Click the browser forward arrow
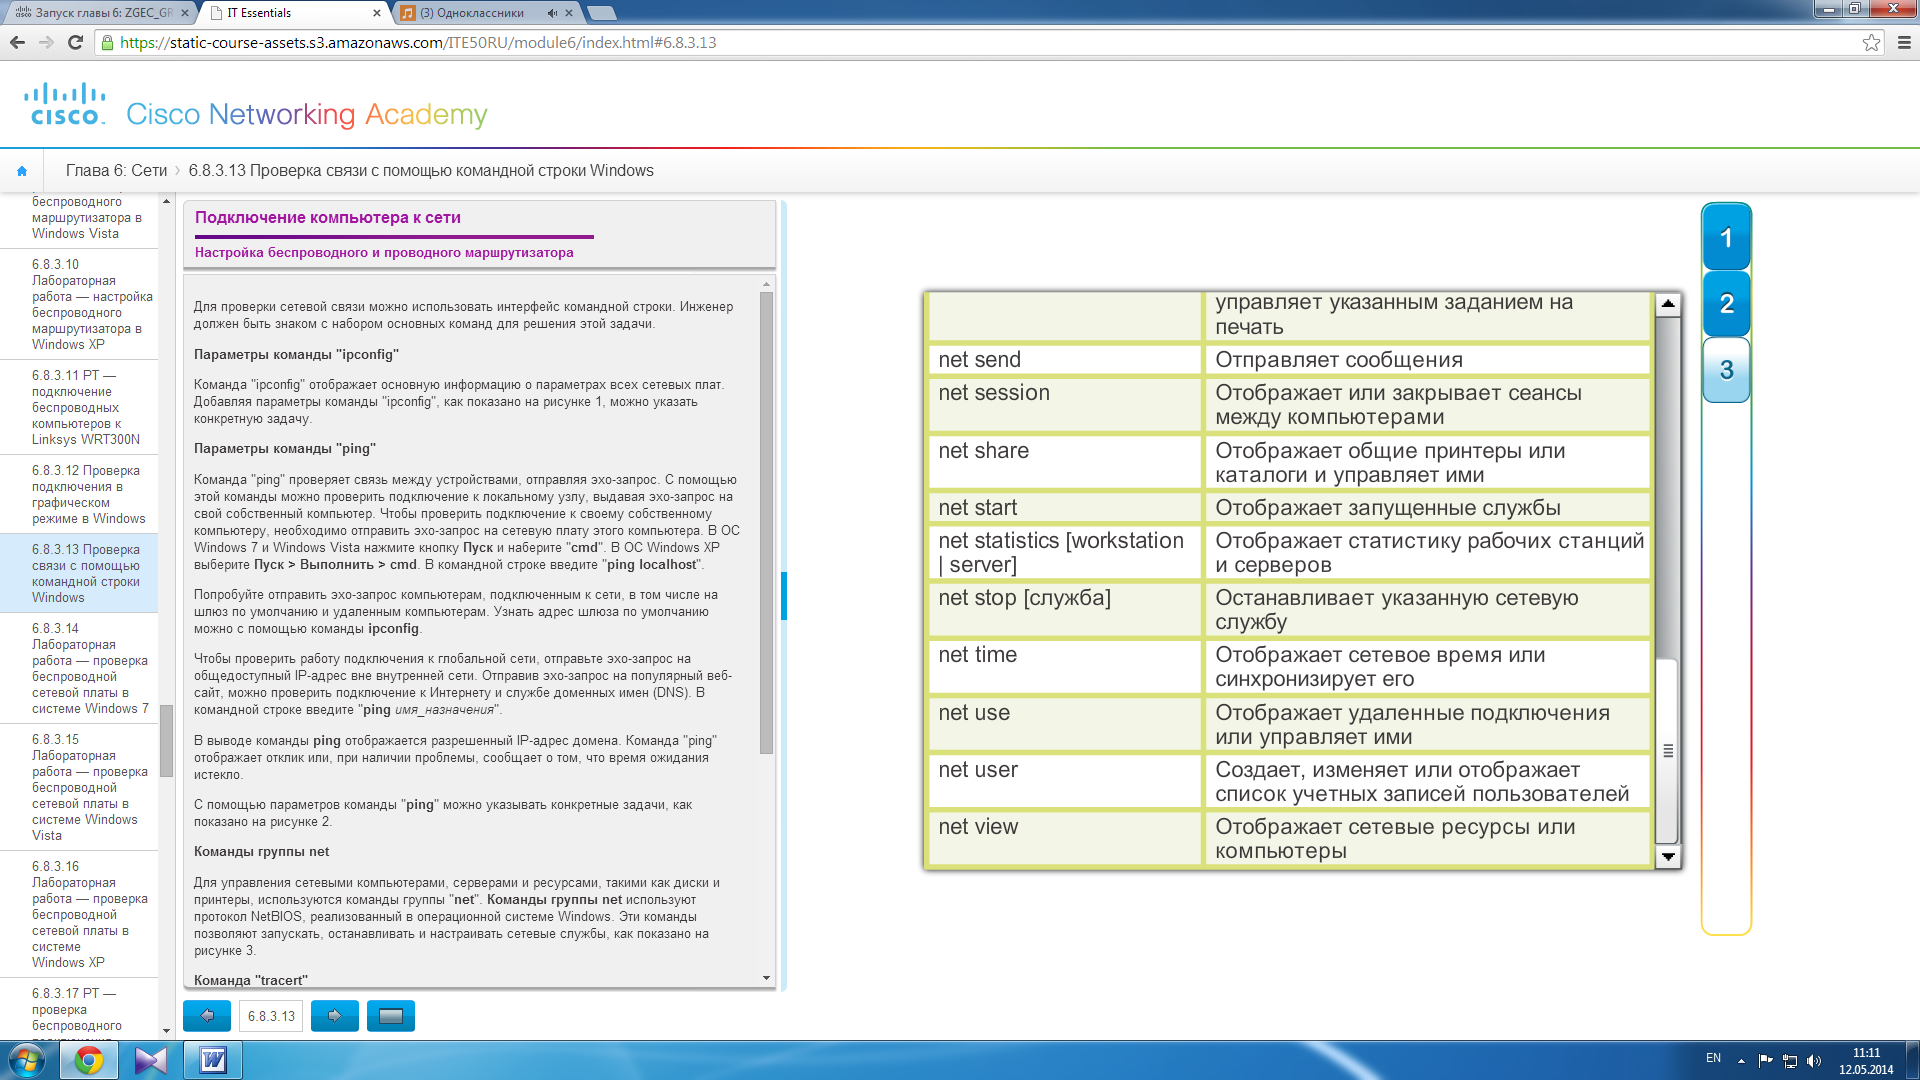The image size is (1920, 1080). click(x=46, y=42)
